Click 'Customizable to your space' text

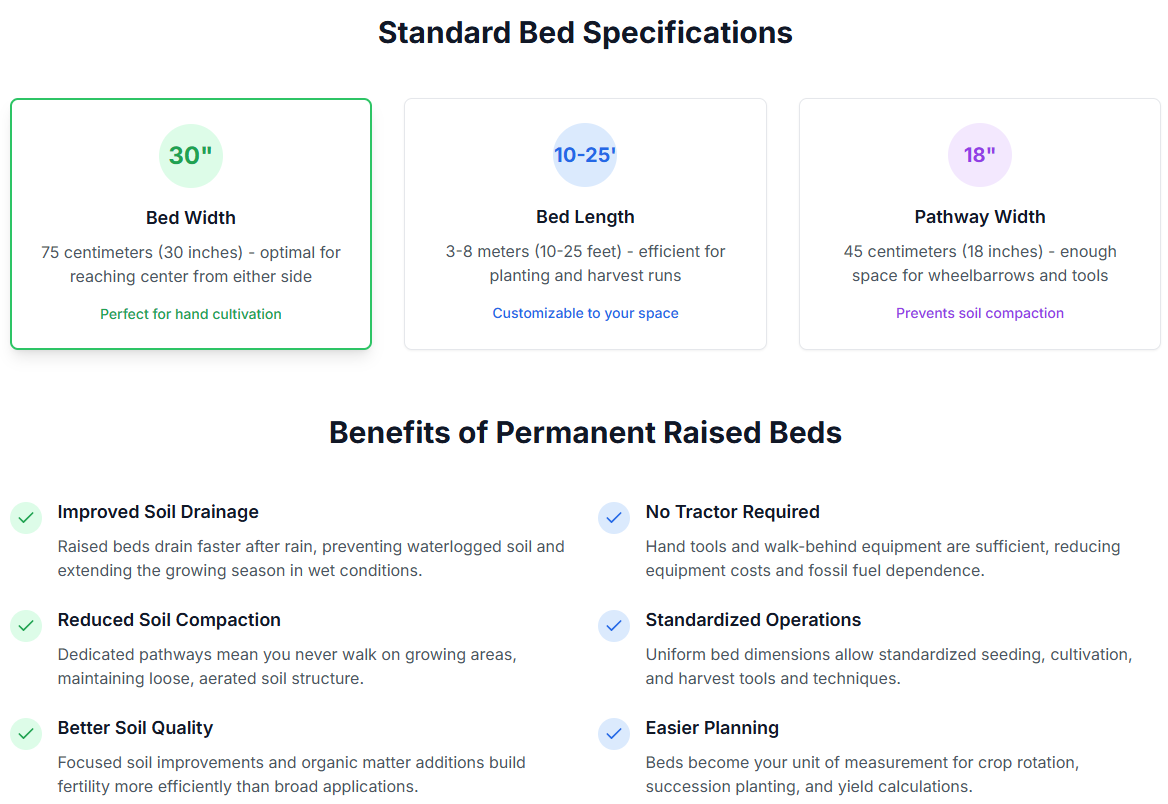point(585,314)
